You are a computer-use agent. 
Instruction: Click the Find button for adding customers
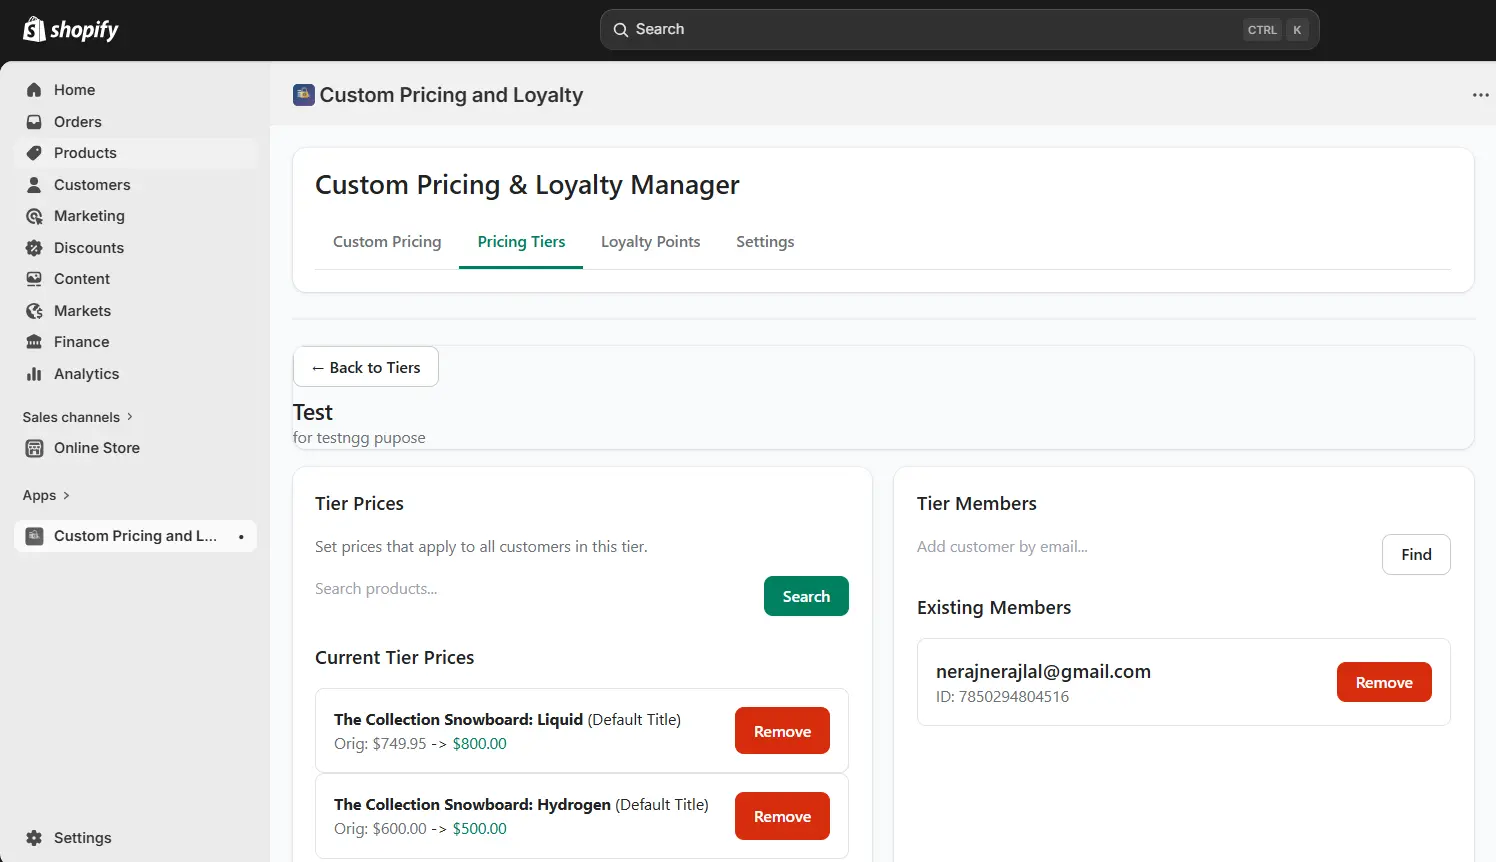click(x=1416, y=554)
